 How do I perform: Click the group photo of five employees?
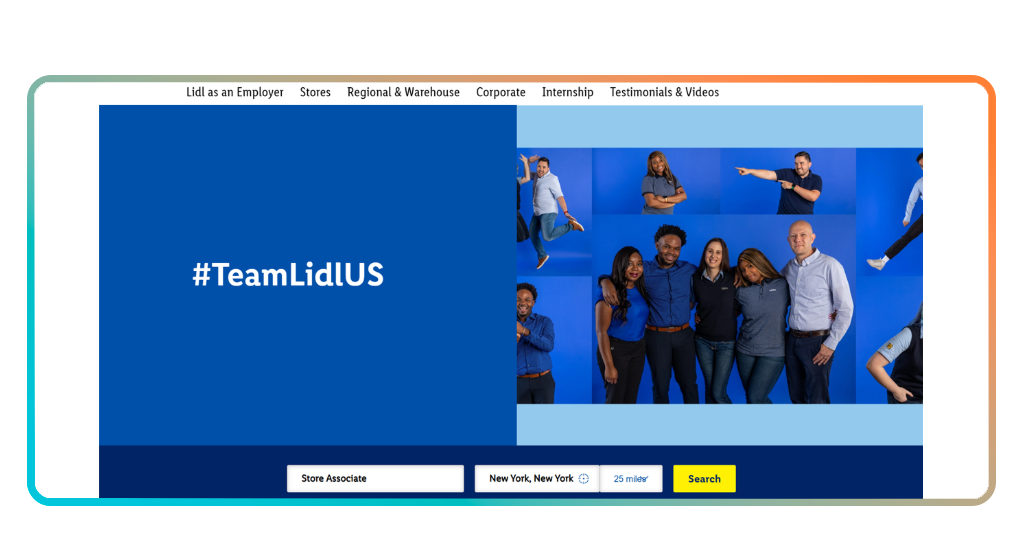pyautogui.click(x=724, y=309)
